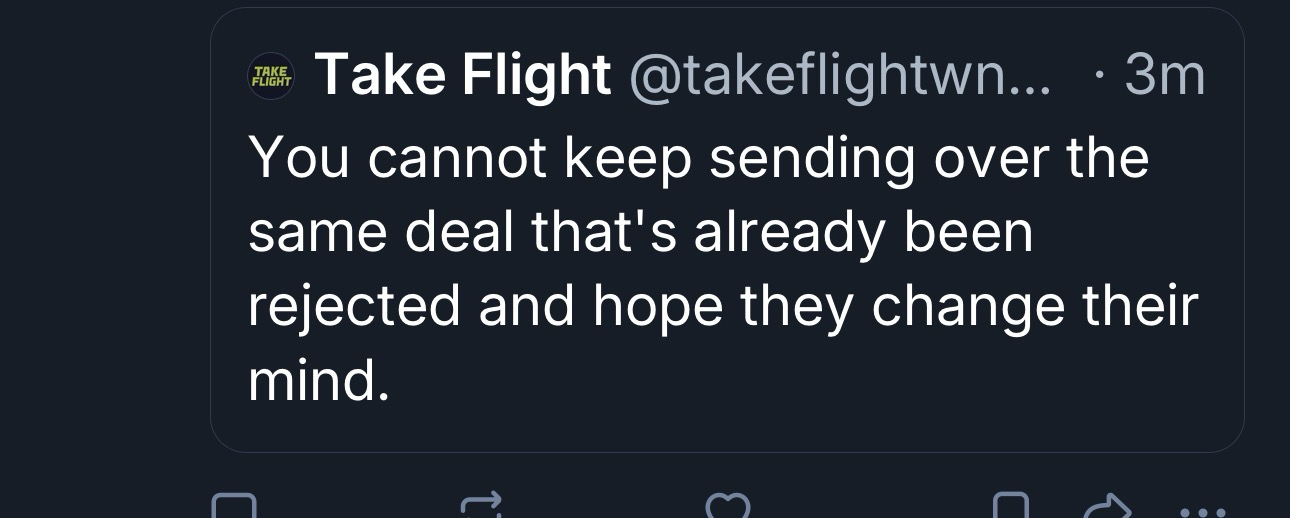Bookmark the post using bookmark icon

pos(1012,507)
